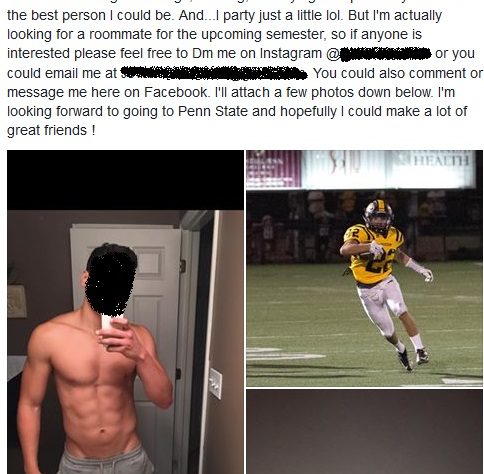Open the football player photo
This screenshot has height=474, width=484.
coord(364,268)
